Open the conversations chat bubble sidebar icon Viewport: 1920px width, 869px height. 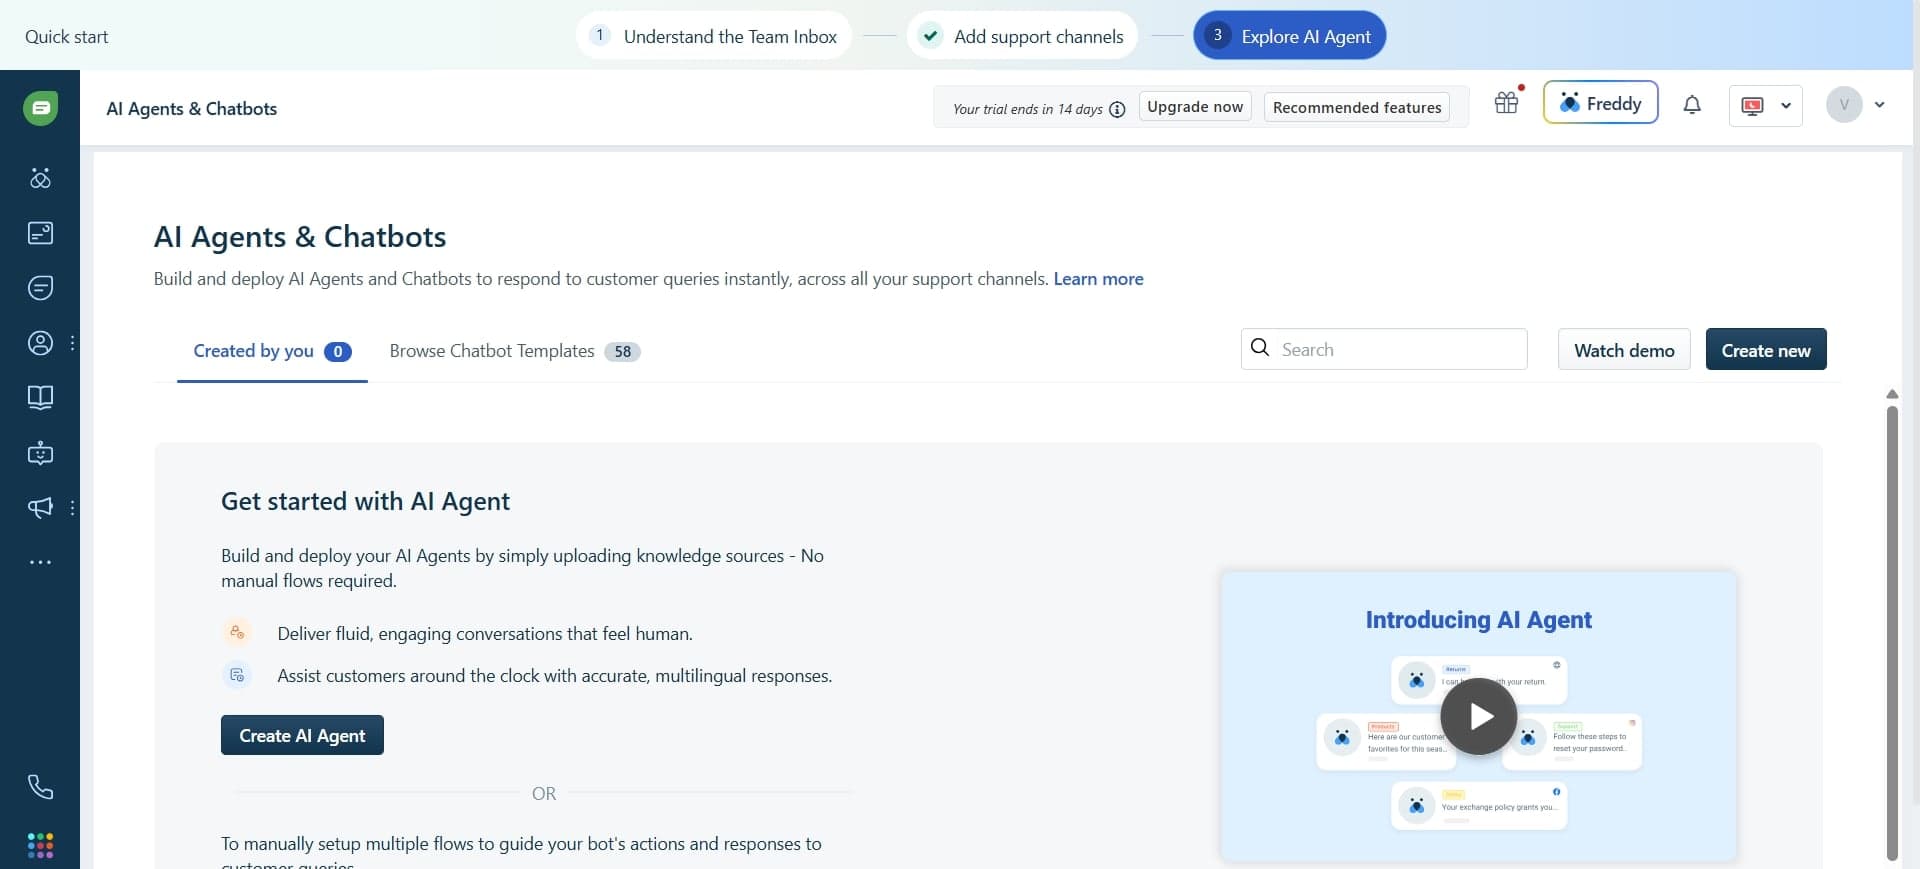coord(40,288)
